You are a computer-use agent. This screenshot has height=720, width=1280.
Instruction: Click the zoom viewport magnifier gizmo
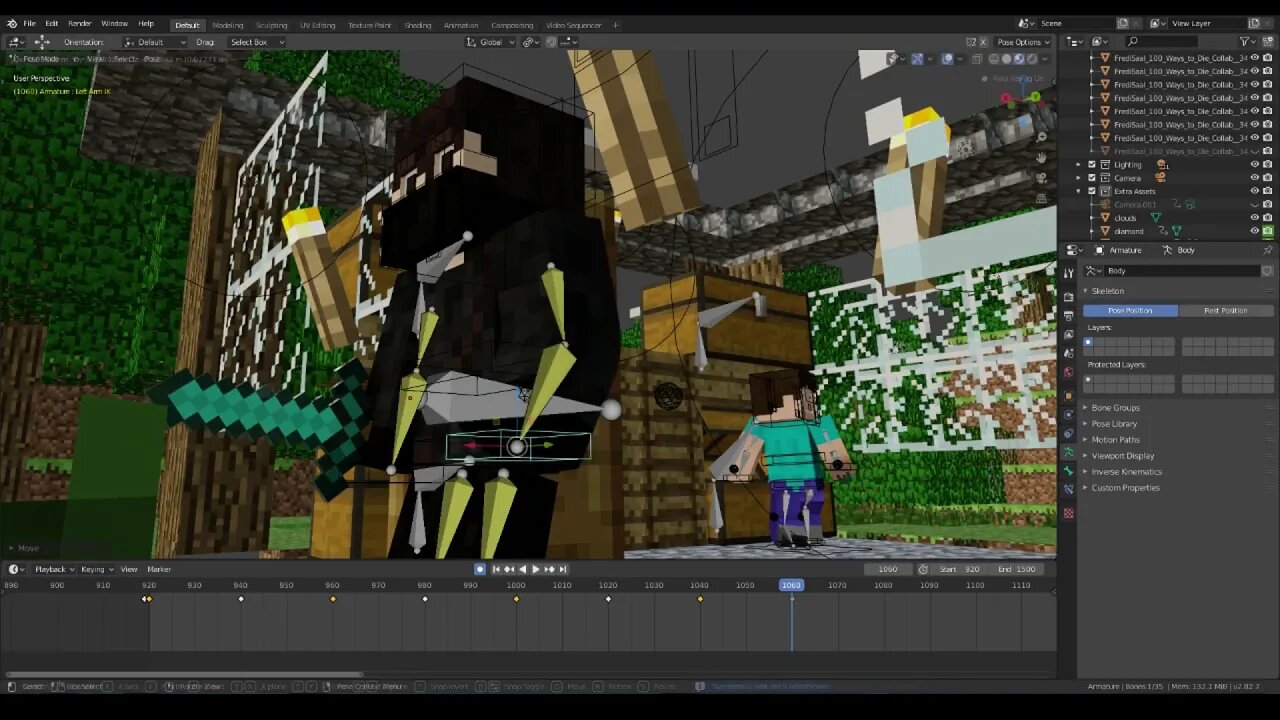pos(1041,137)
